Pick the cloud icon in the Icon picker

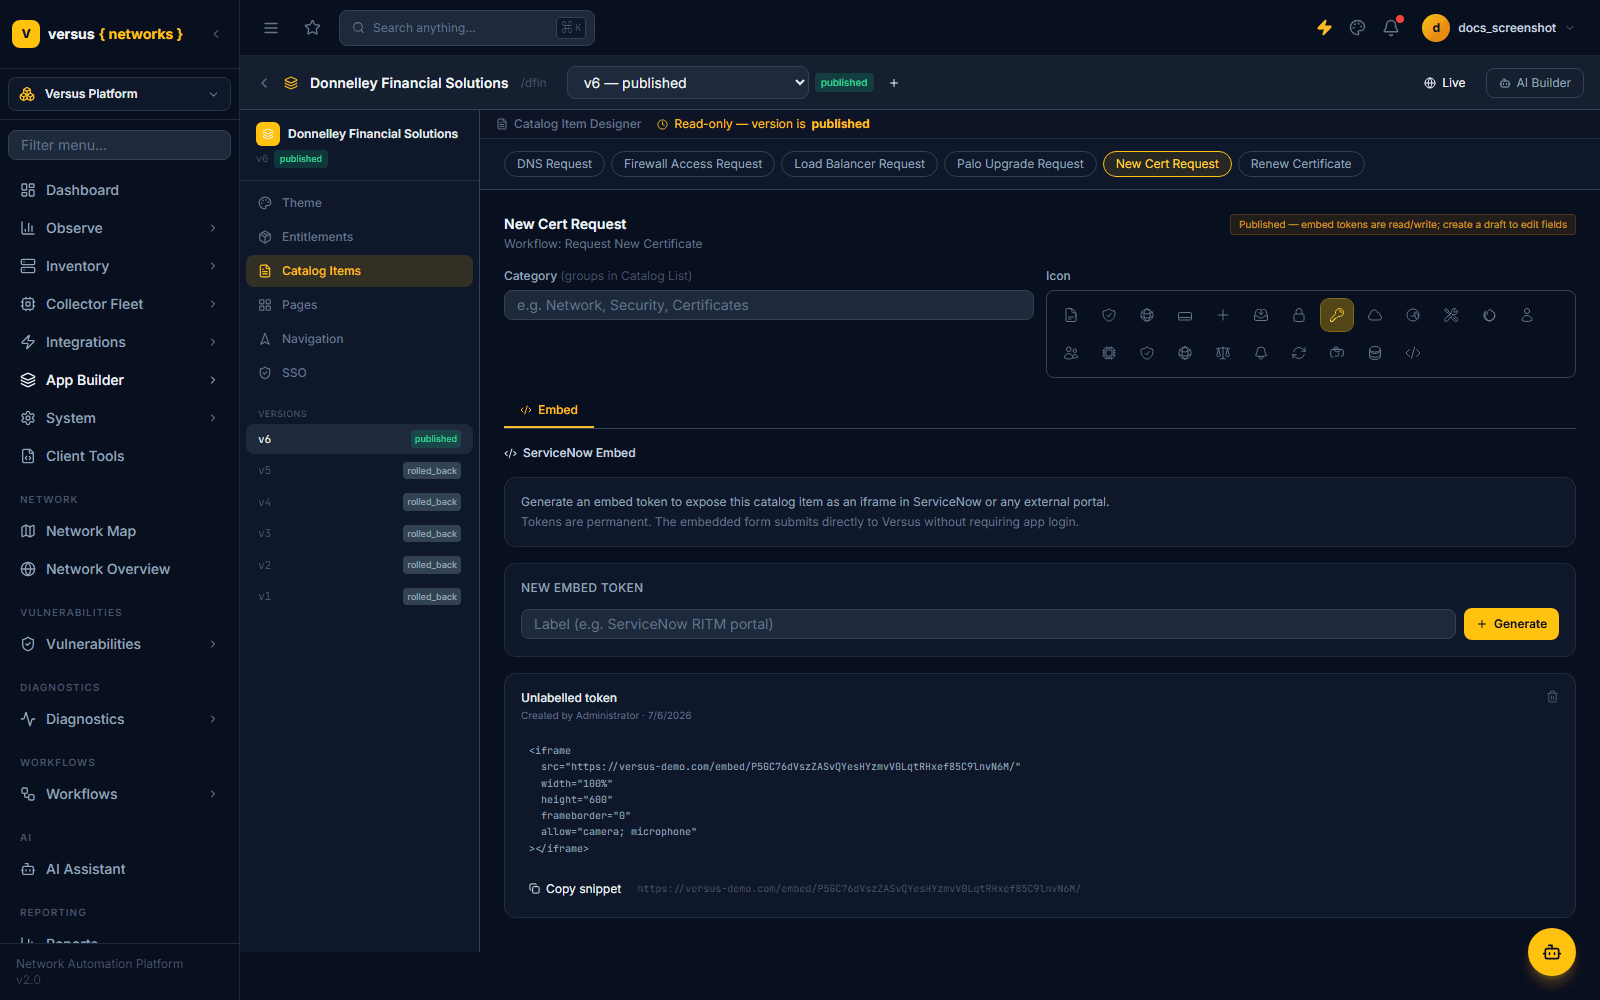[1375, 315]
